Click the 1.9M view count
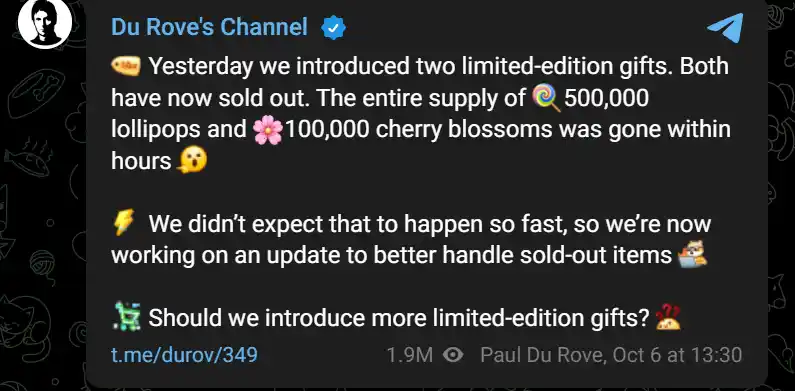 point(410,355)
